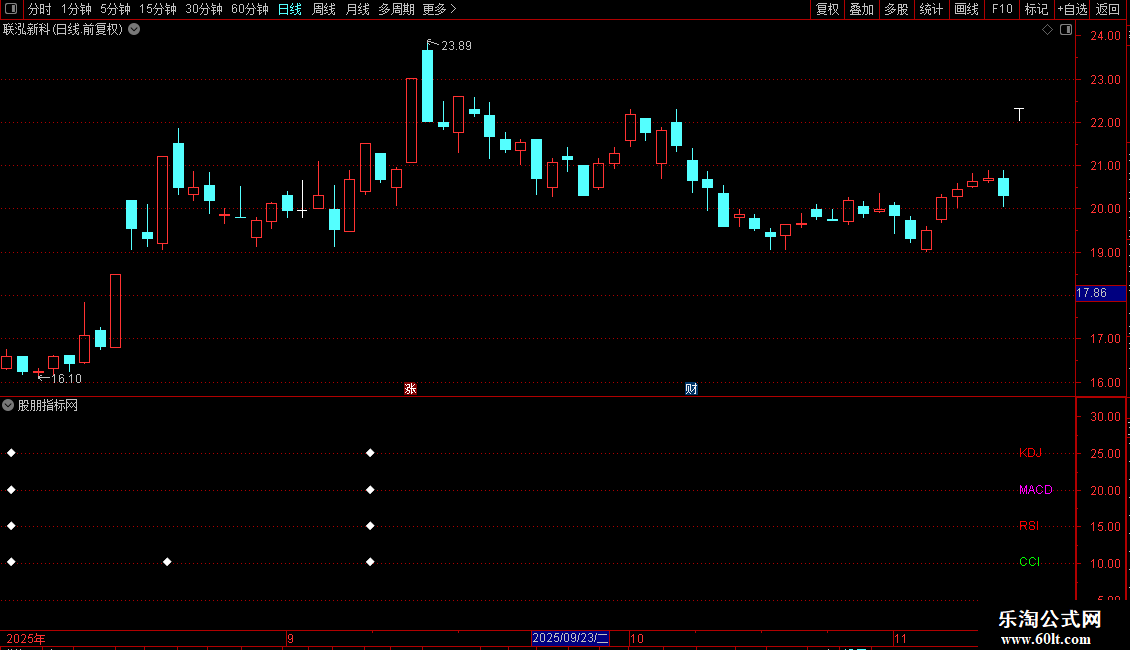Select the 60分钟 period
Screen dimensions: 1130x650
250,9
